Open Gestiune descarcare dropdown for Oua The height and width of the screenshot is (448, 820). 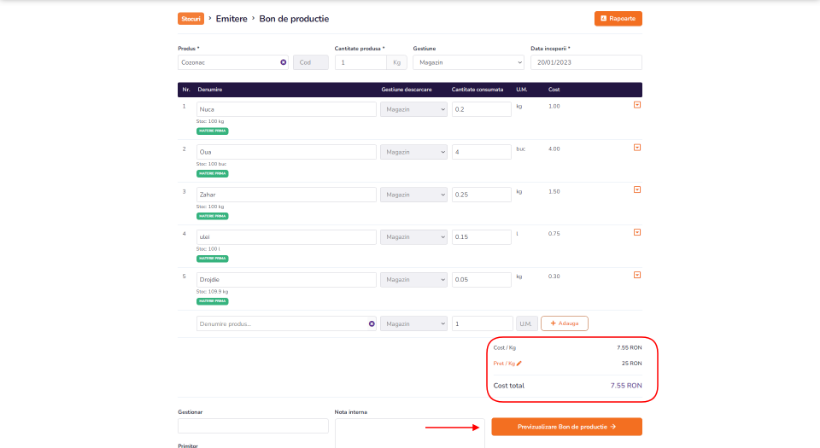tap(414, 152)
